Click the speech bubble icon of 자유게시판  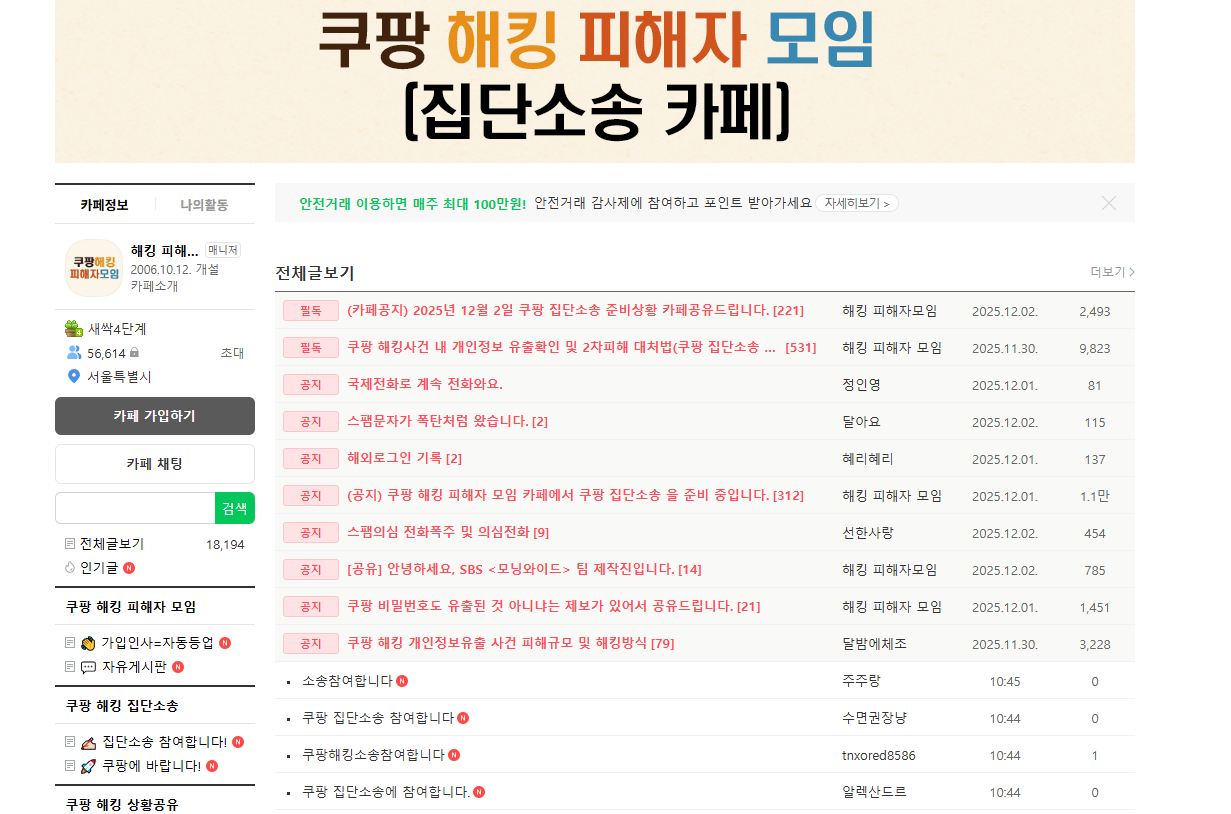tap(88, 667)
